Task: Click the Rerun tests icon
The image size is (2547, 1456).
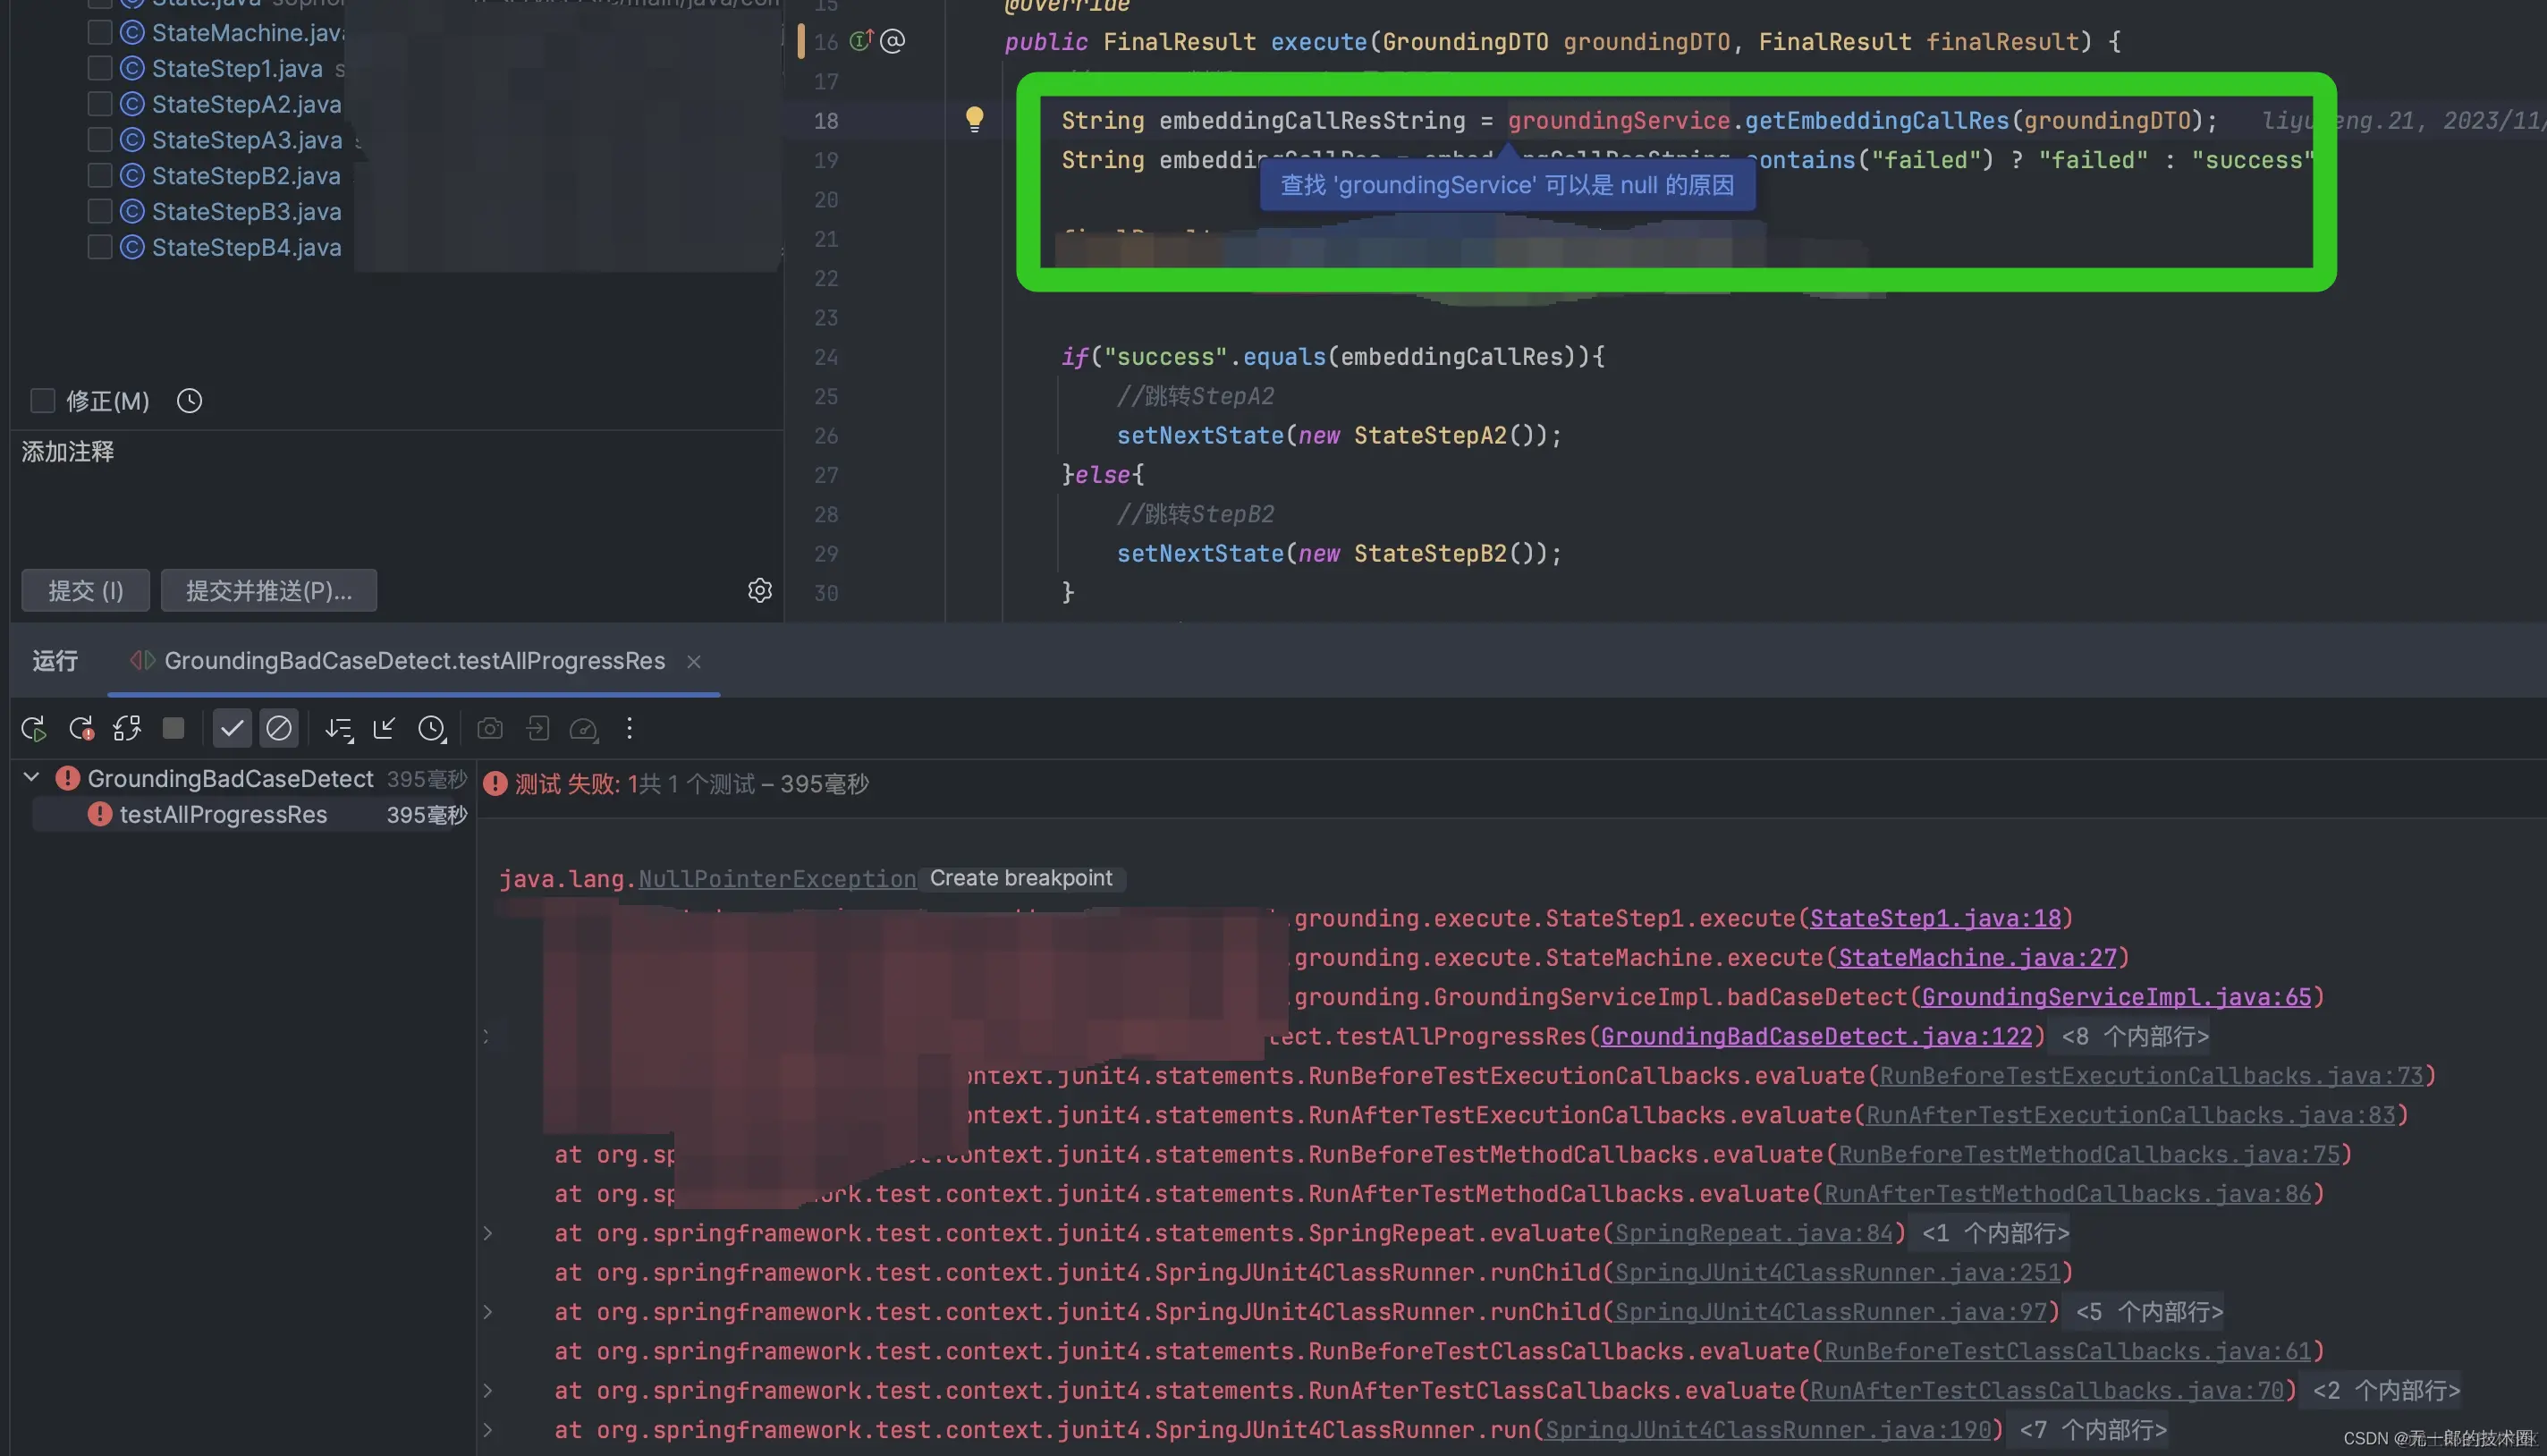Action: click(x=34, y=729)
